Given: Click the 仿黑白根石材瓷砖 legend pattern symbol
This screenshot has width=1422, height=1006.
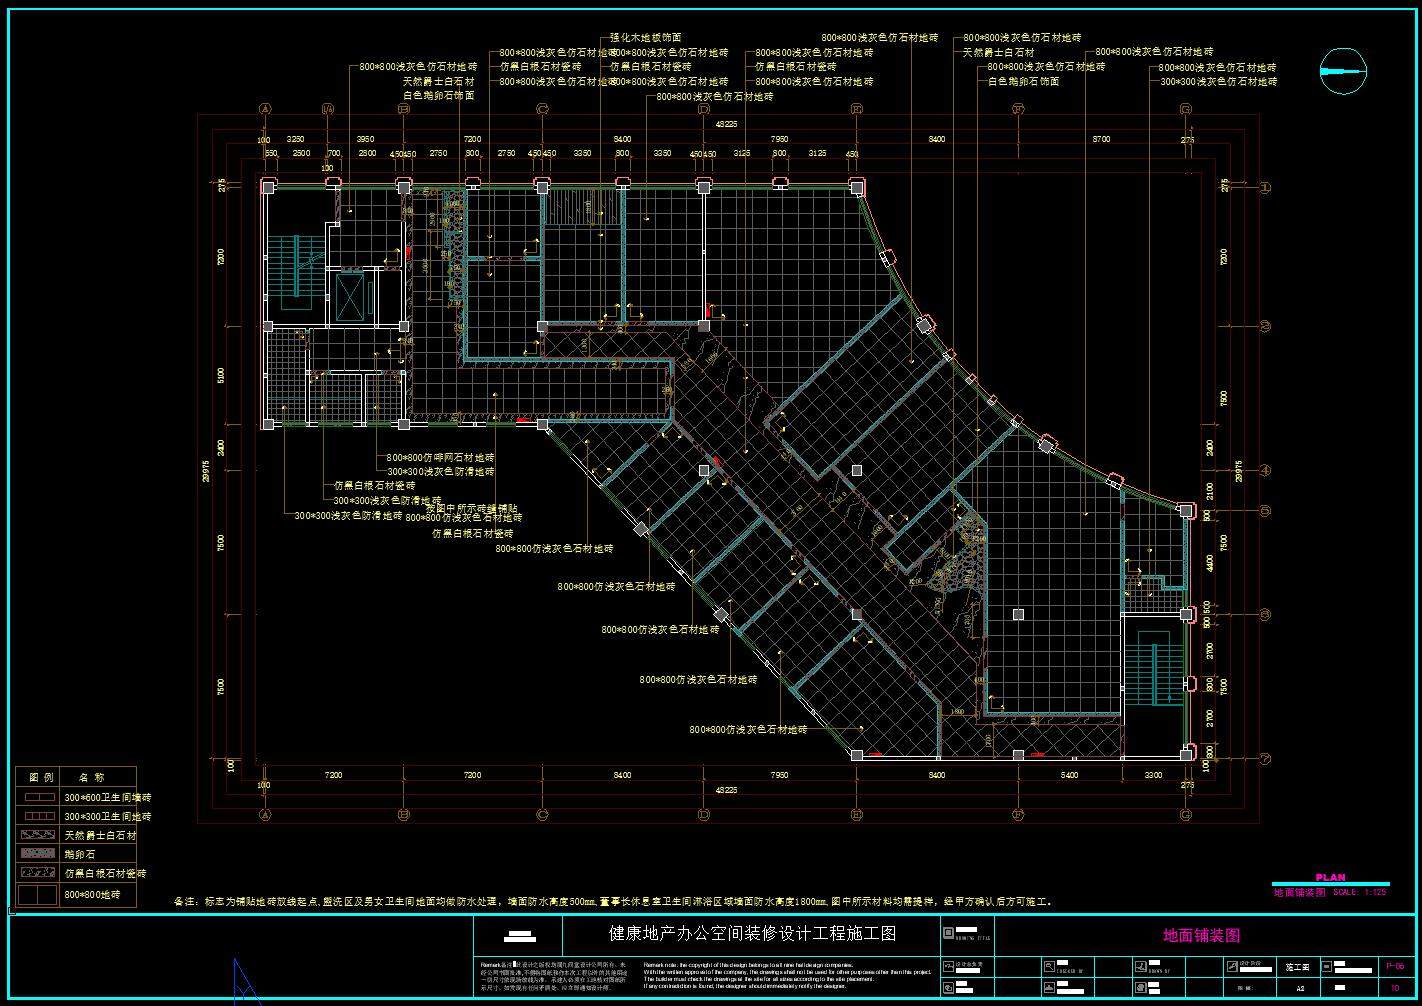Looking at the screenshot, I should [x=39, y=873].
